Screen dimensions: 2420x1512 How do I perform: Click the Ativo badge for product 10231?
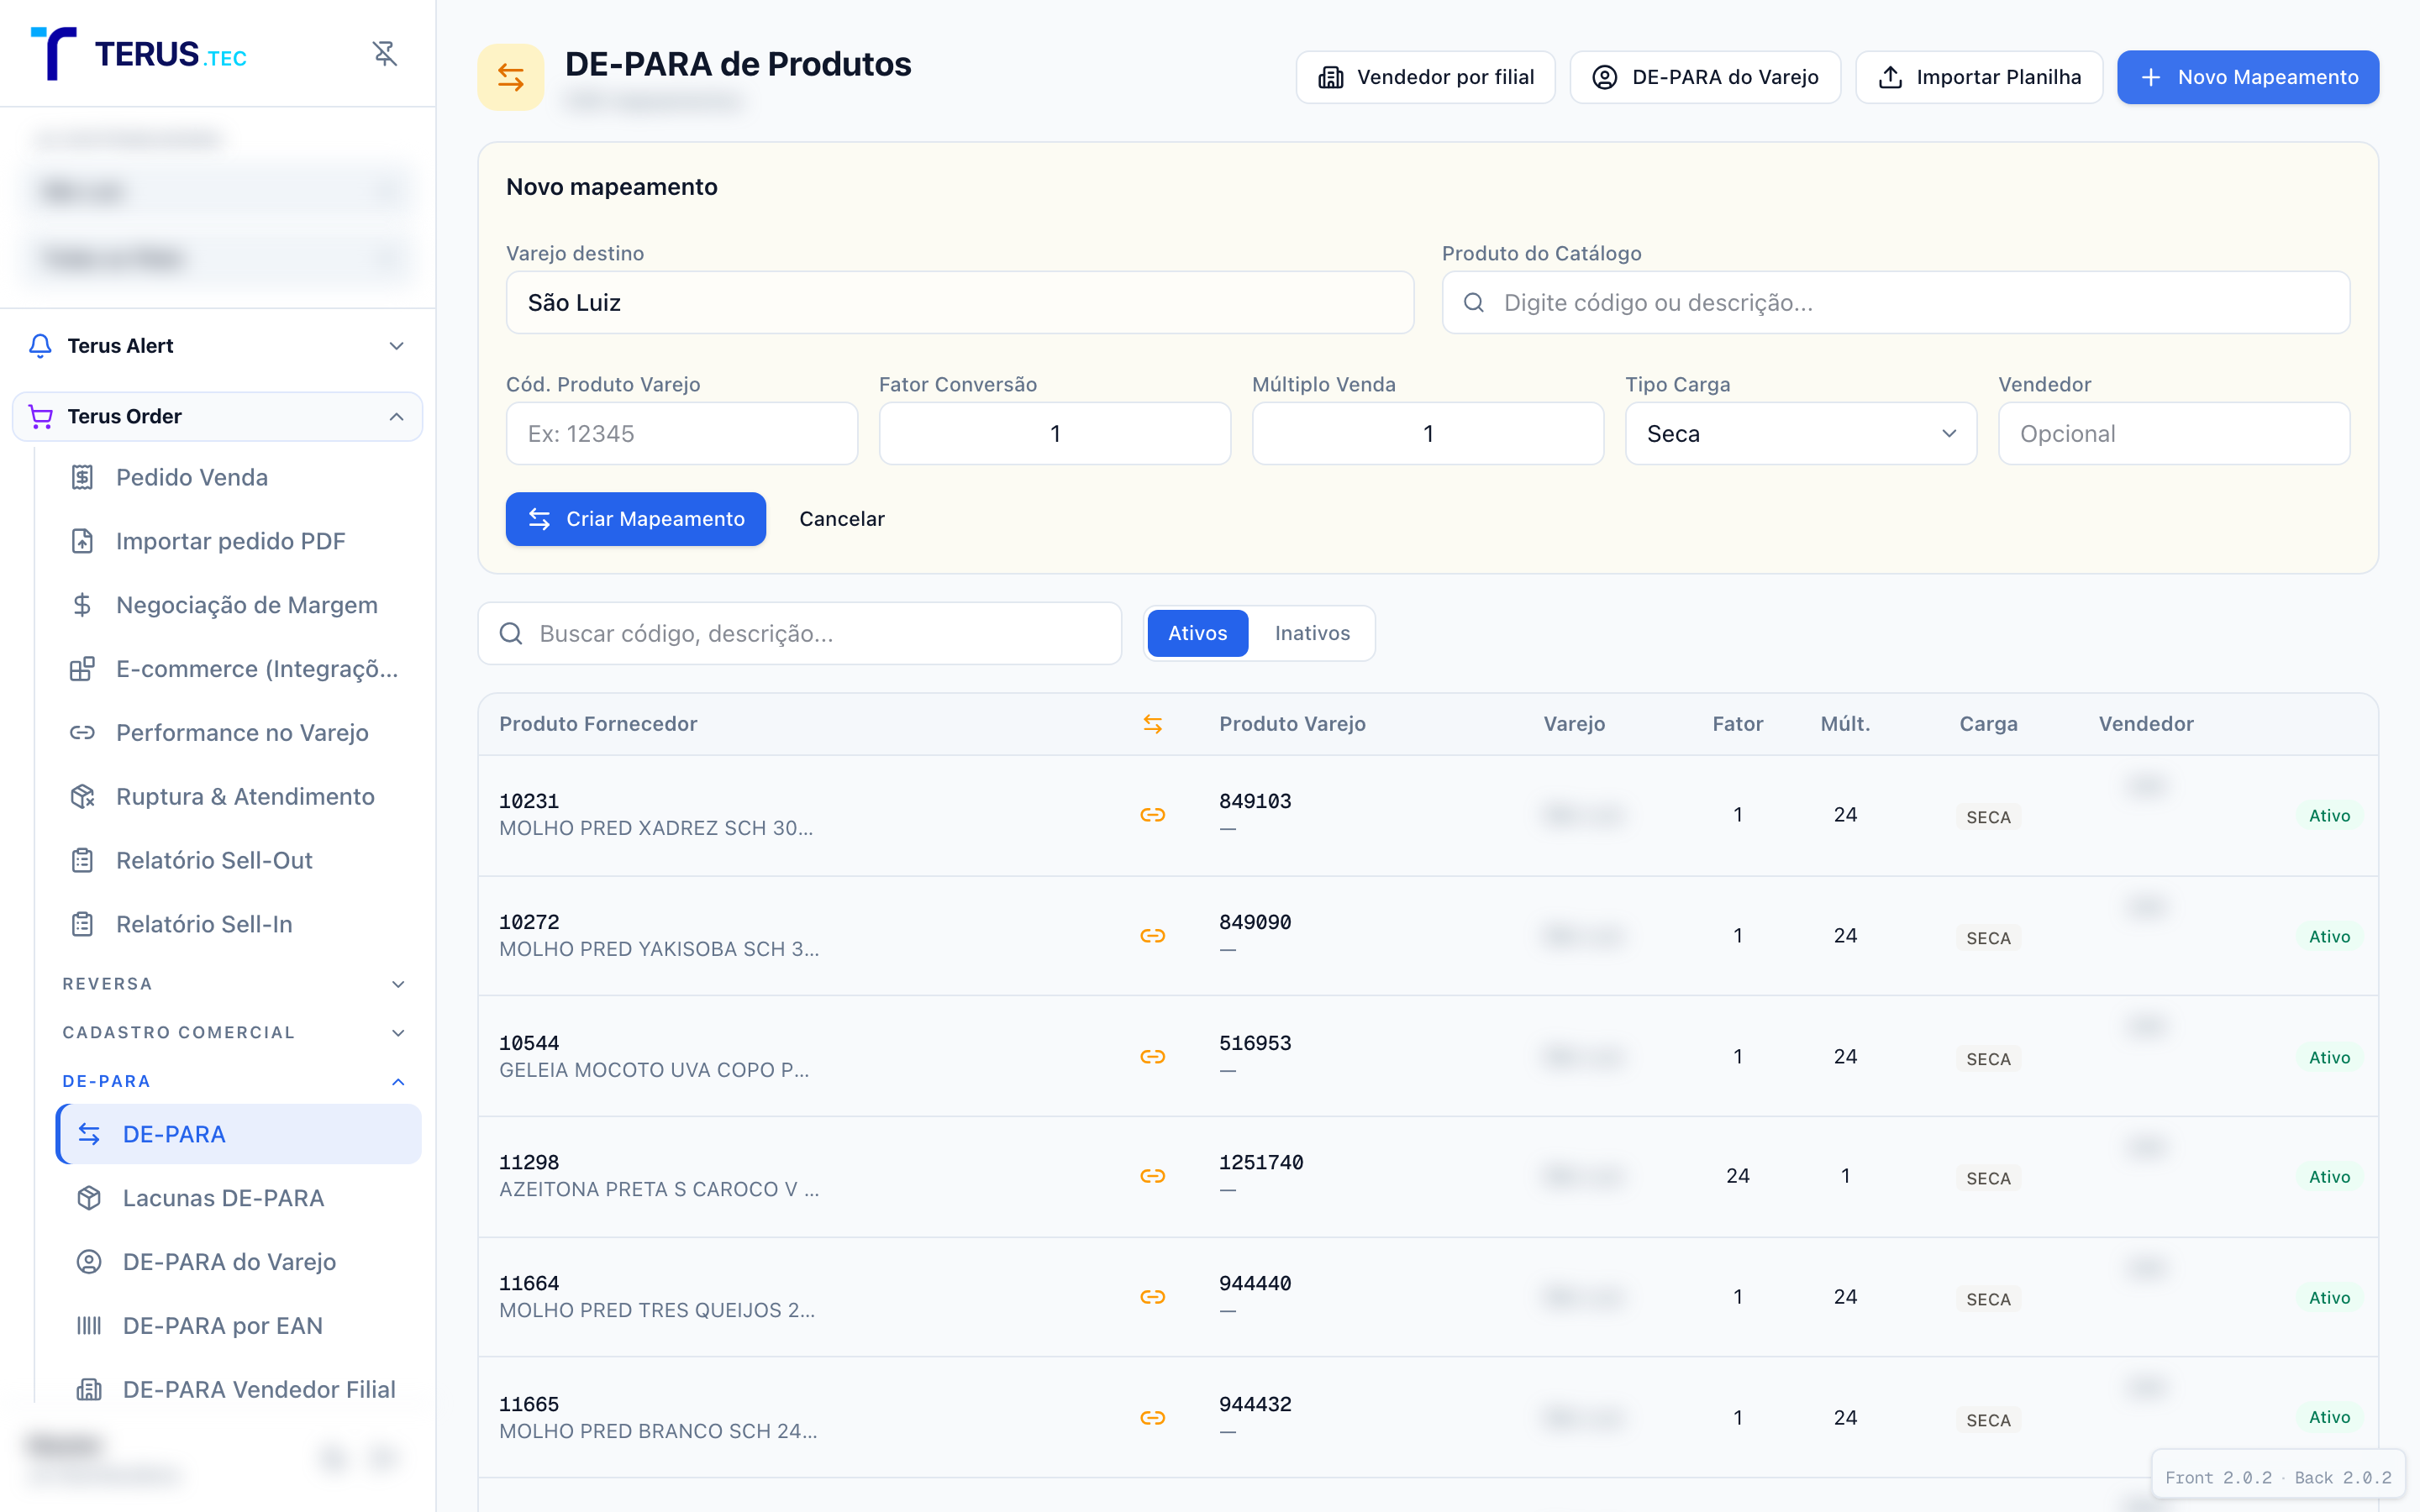2329,816
